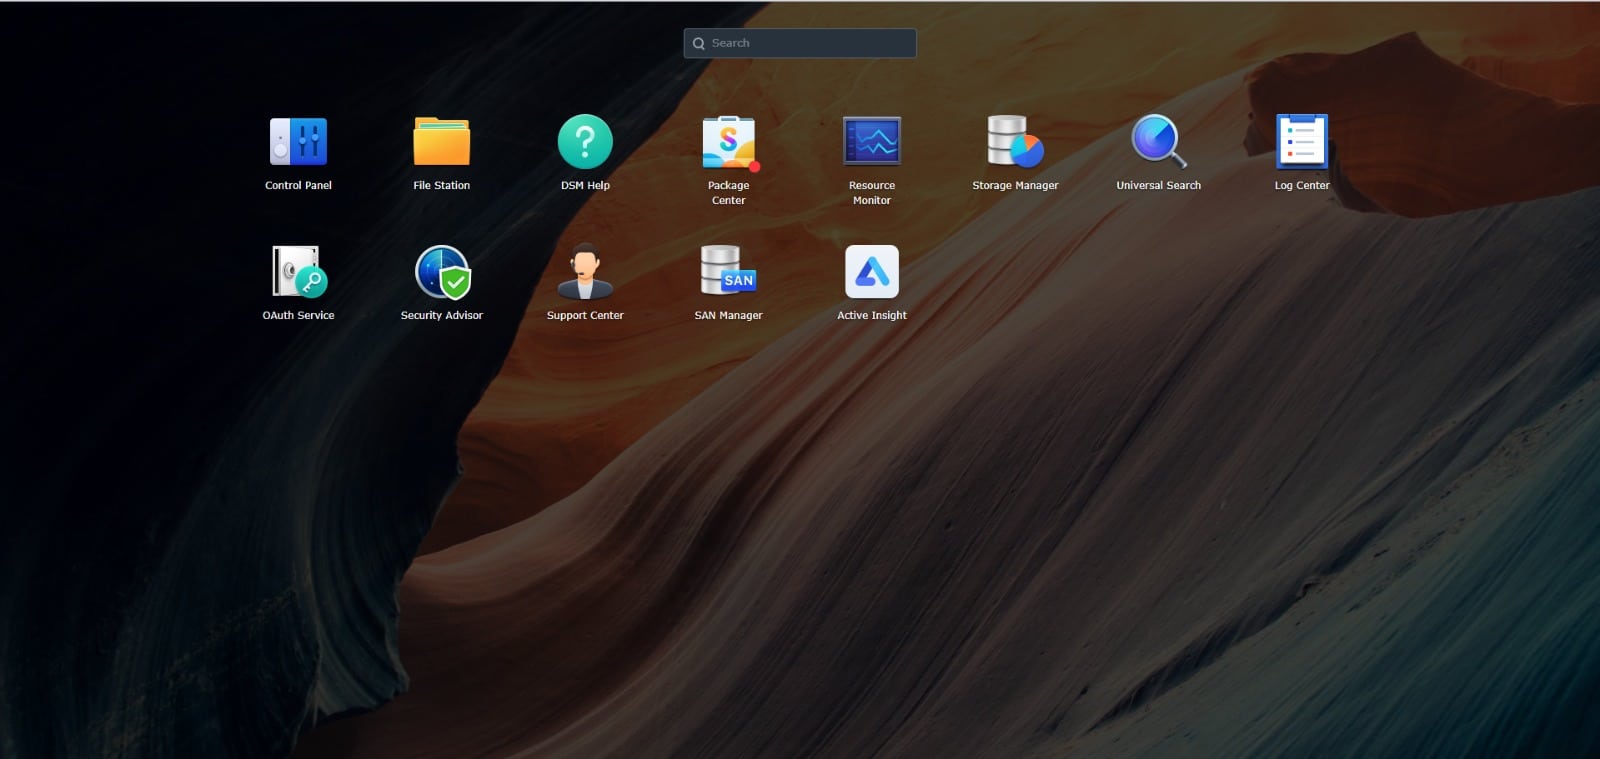Open Support Center app

[585, 272]
